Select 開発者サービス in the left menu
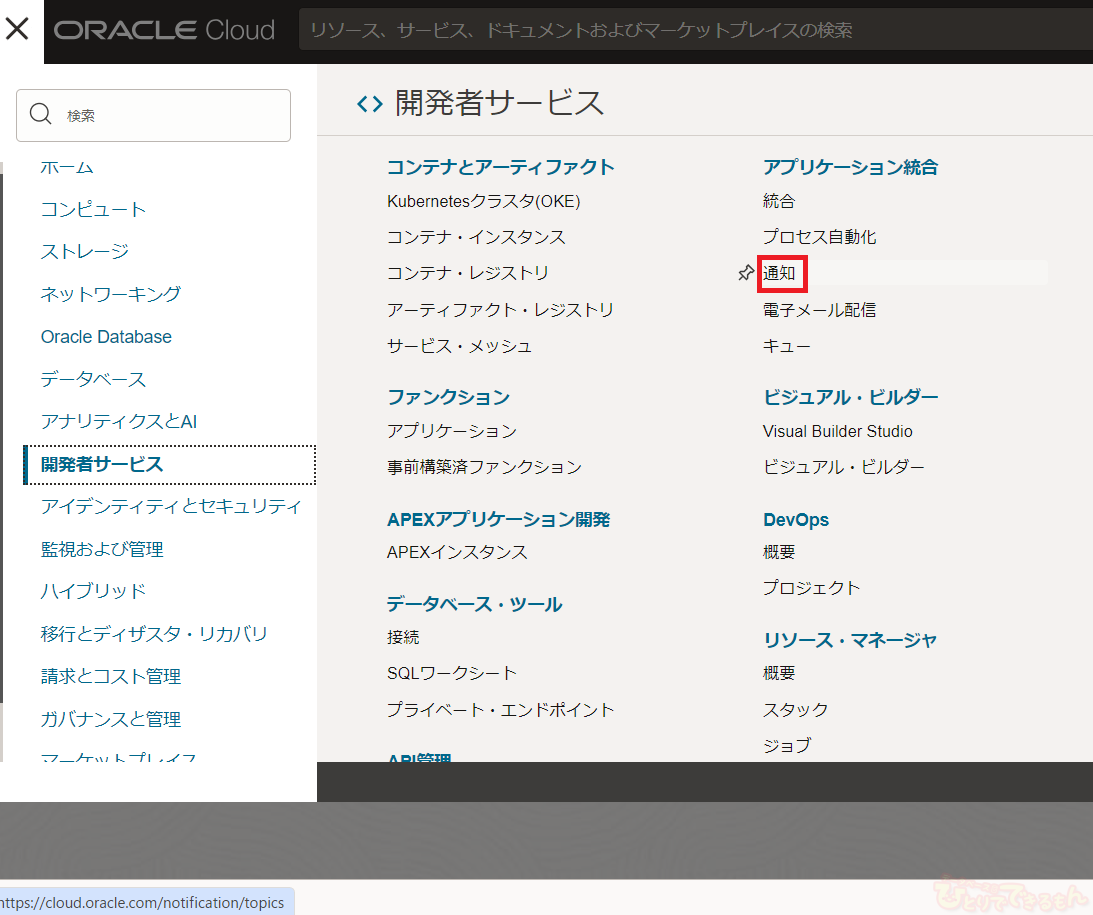This screenshot has width=1093, height=915. tap(102, 464)
